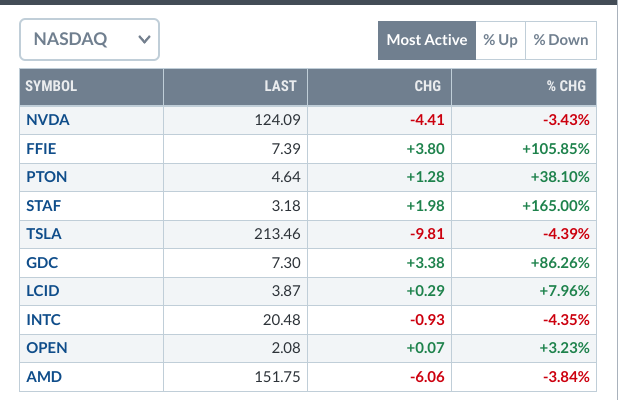The height and width of the screenshot is (400, 618).
Task: Open the GDC symbol link
Action: click(42, 263)
